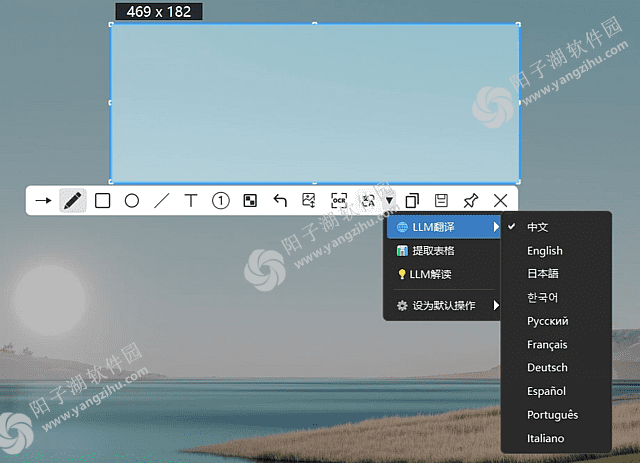Click the bottom-right selection resize handle

click(x=518, y=182)
